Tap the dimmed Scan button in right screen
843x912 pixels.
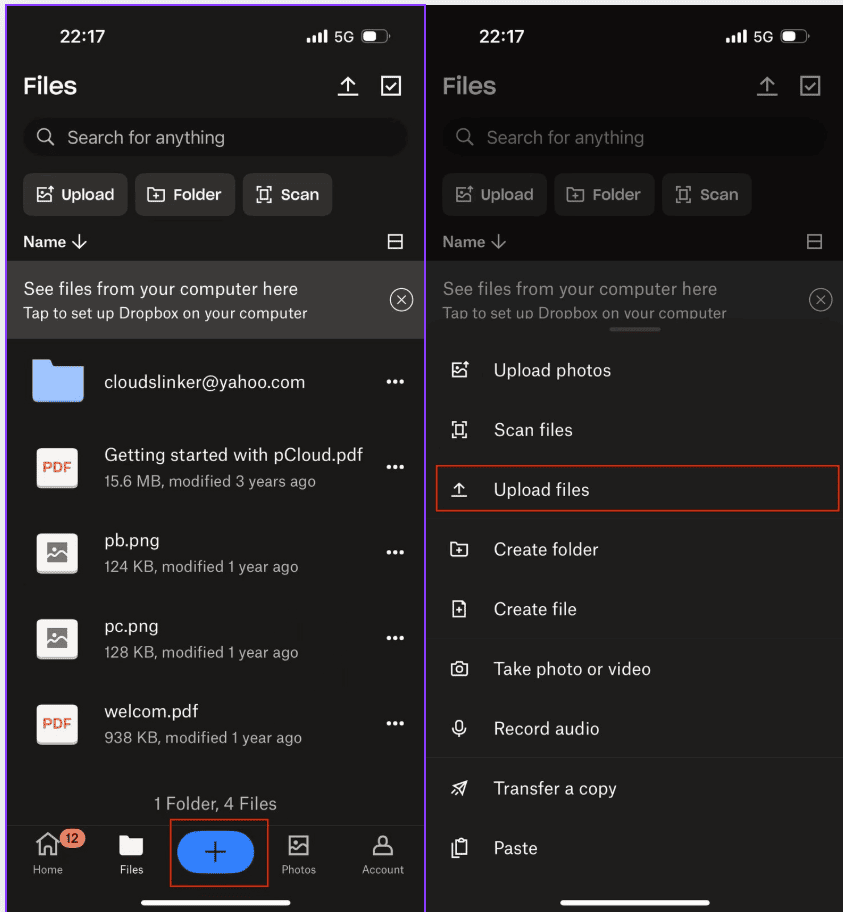(x=707, y=194)
